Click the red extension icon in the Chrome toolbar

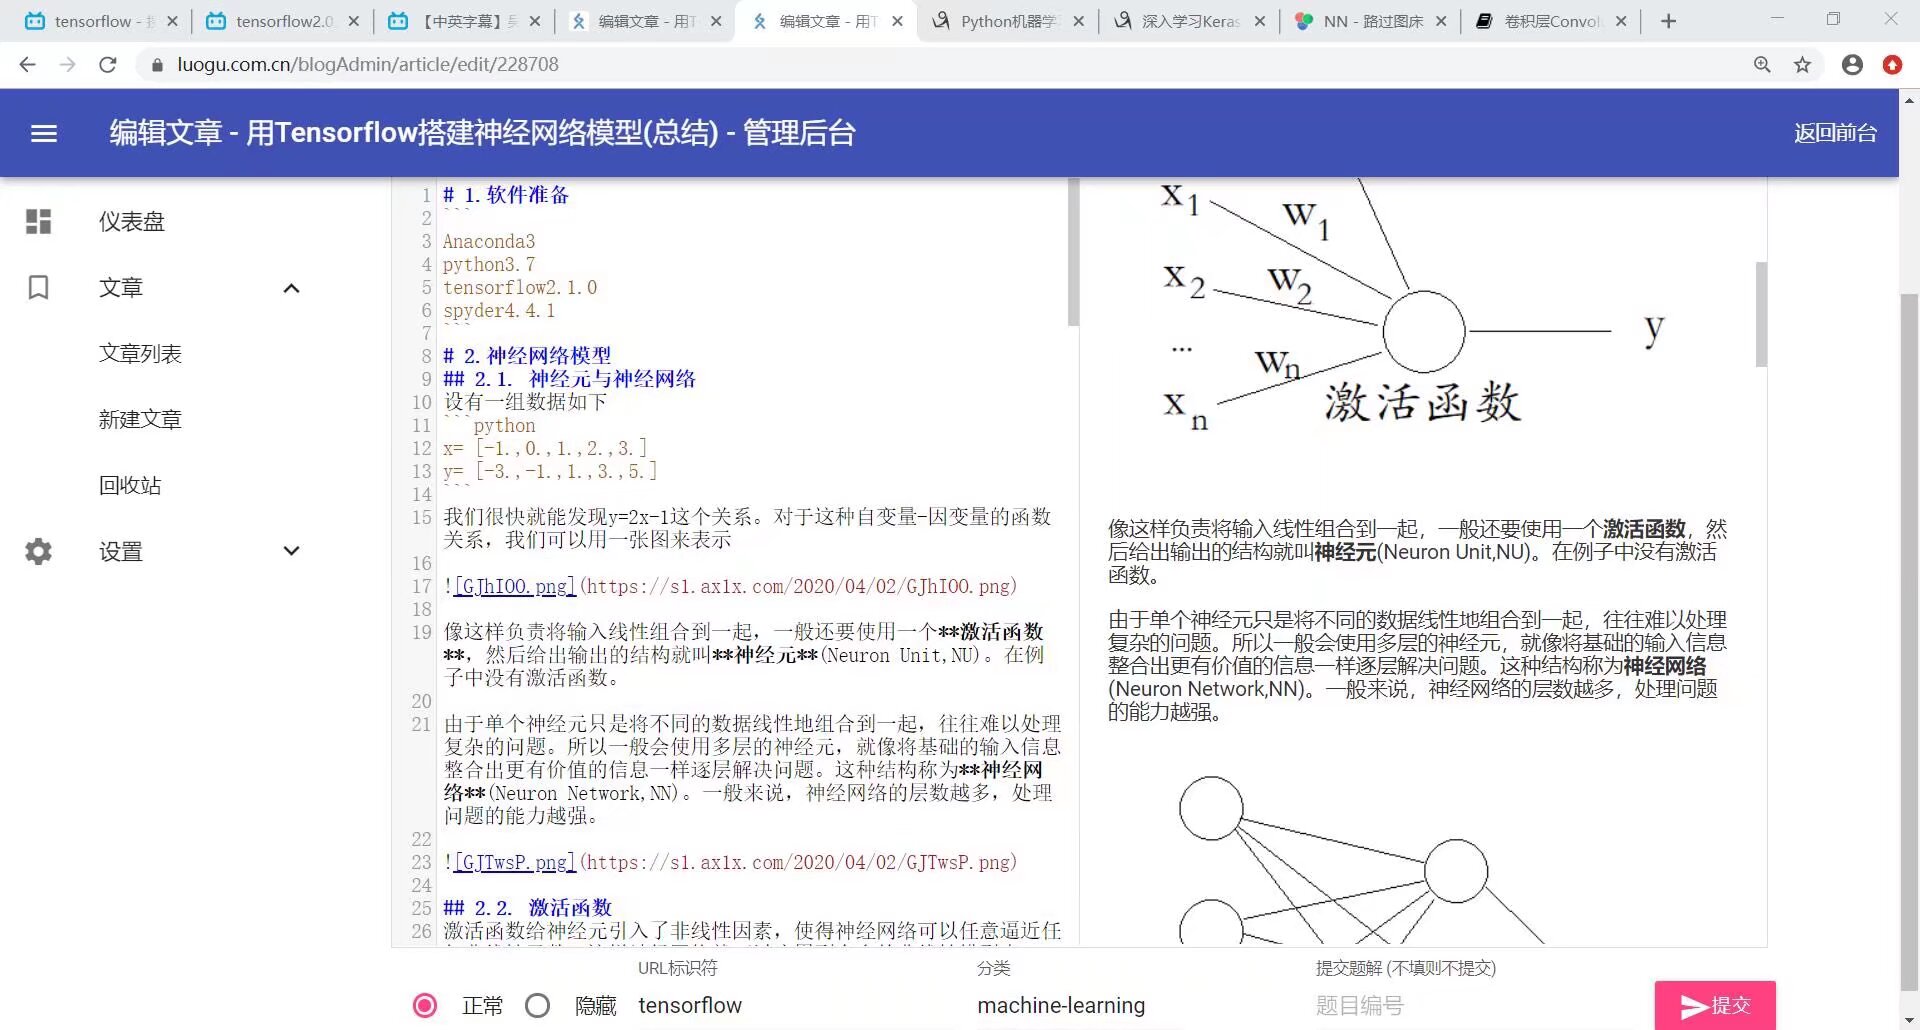click(1892, 64)
